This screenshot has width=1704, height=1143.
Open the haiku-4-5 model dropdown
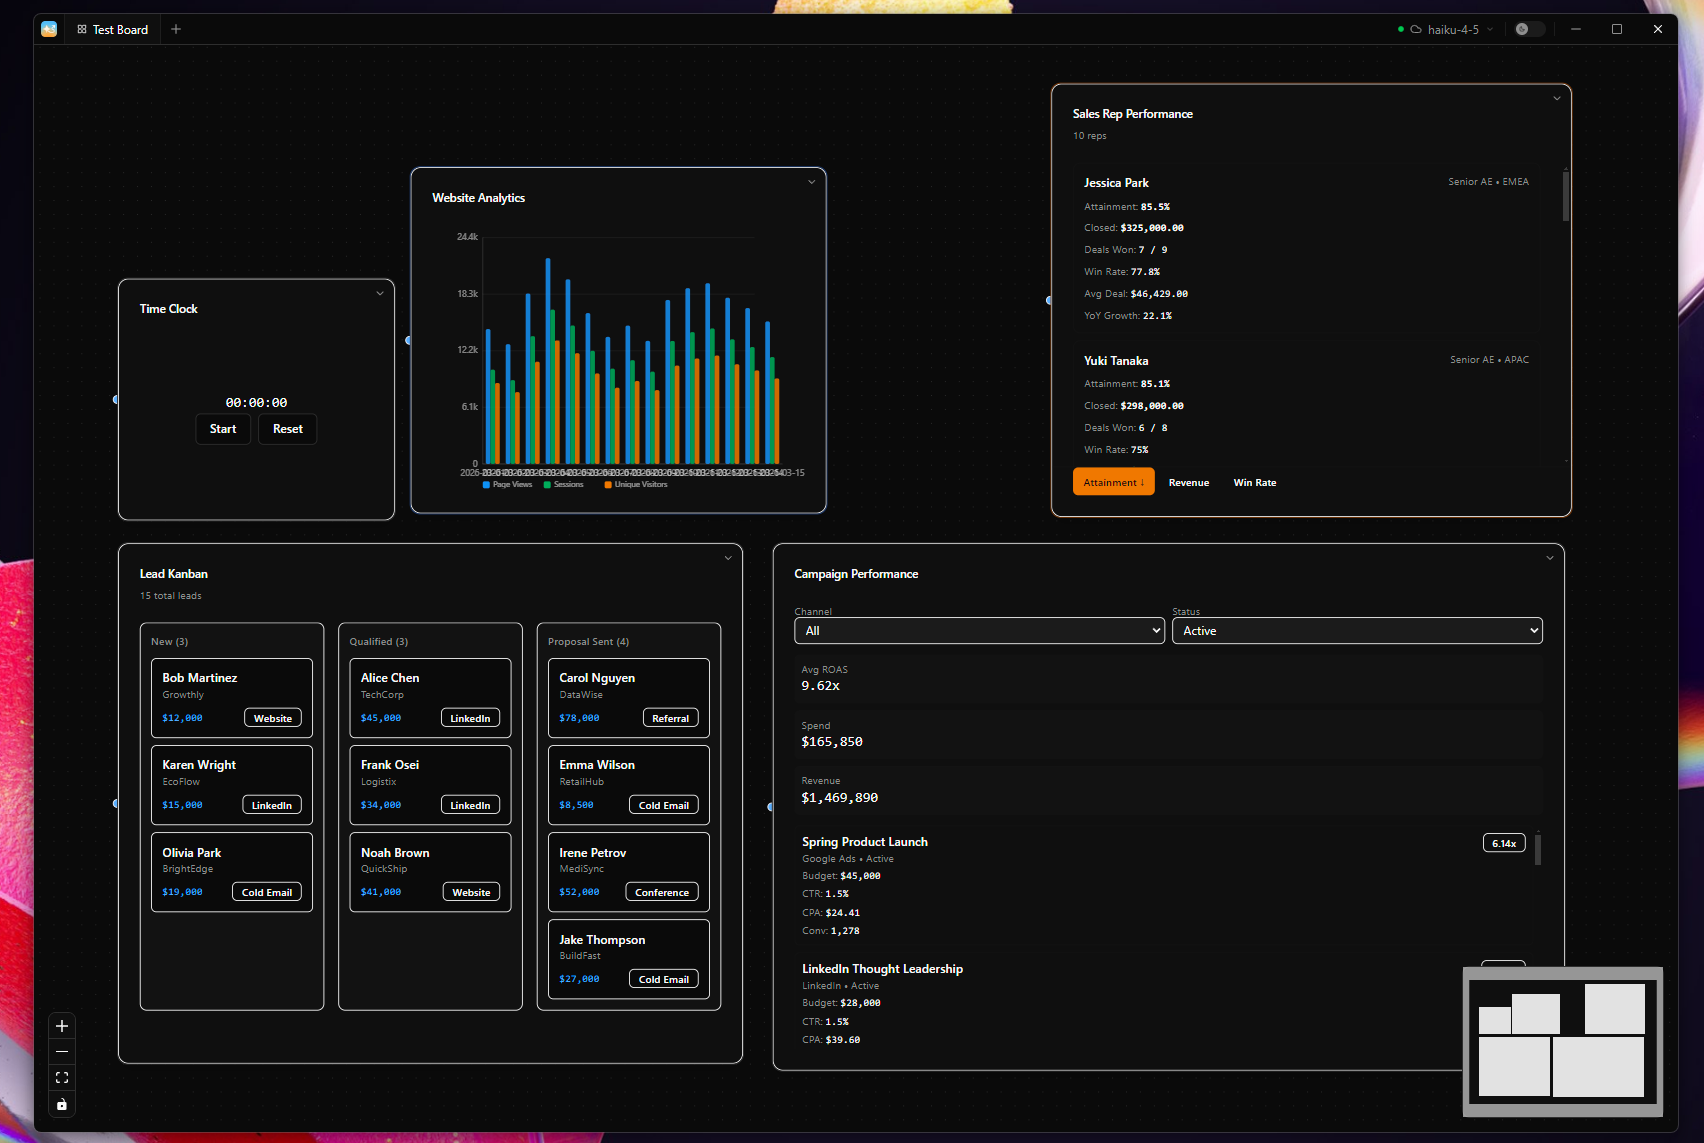click(1490, 29)
